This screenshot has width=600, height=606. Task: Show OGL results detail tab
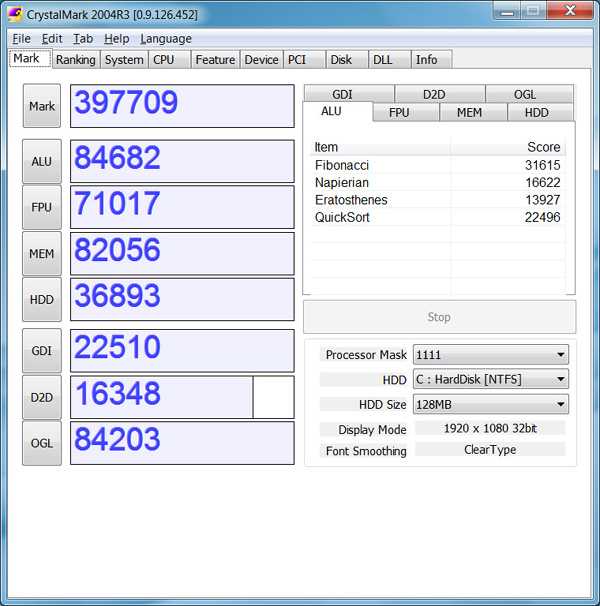(x=530, y=94)
